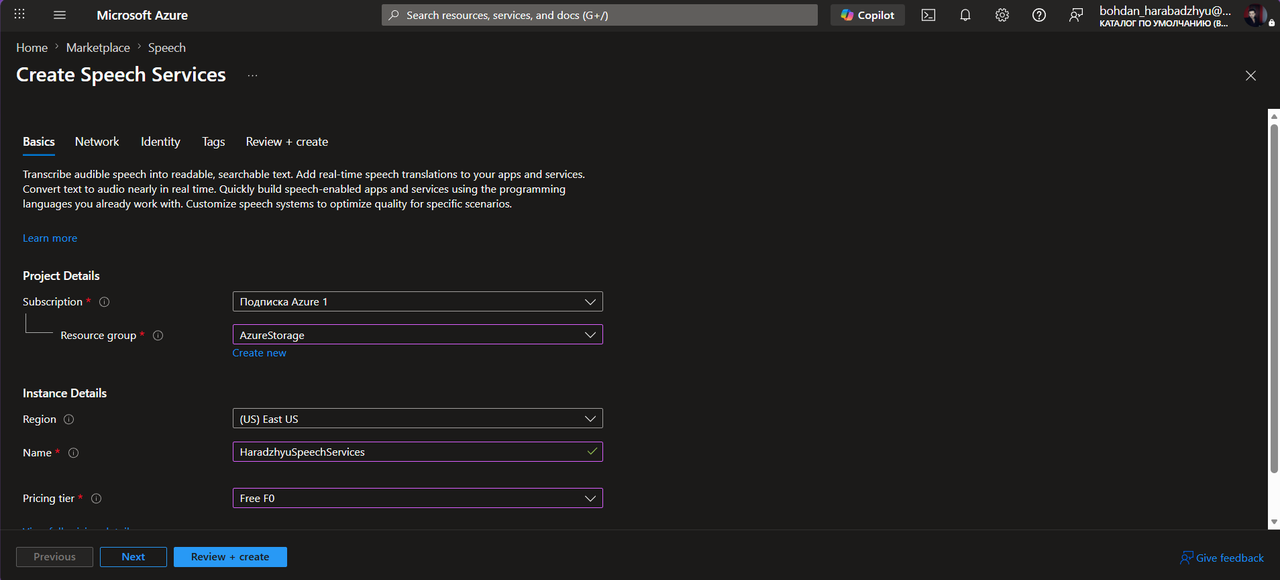Switch to the Identity tab
Screen dimensions: 1280x580
coord(160,142)
